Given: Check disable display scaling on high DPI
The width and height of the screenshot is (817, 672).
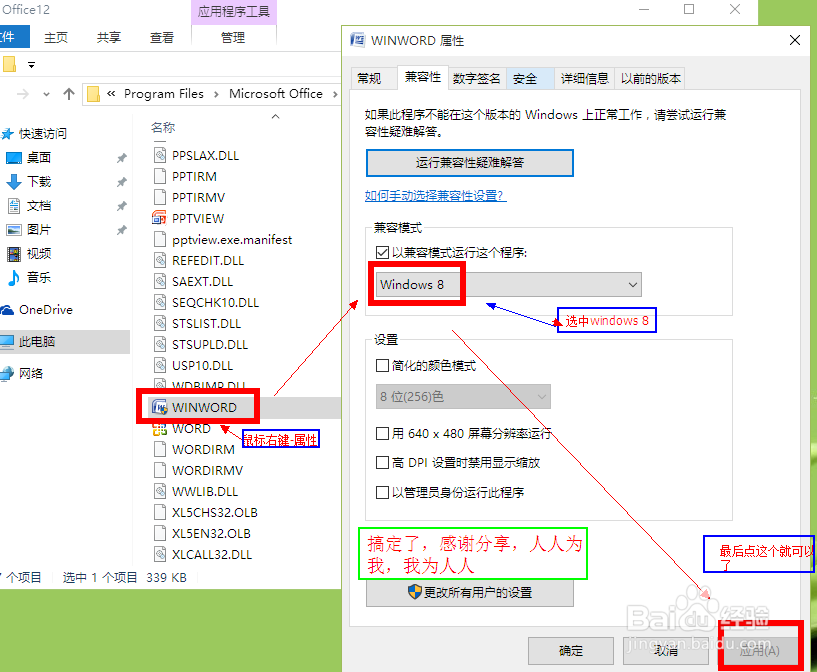Looking at the screenshot, I should pyautogui.click(x=382, y=463).
